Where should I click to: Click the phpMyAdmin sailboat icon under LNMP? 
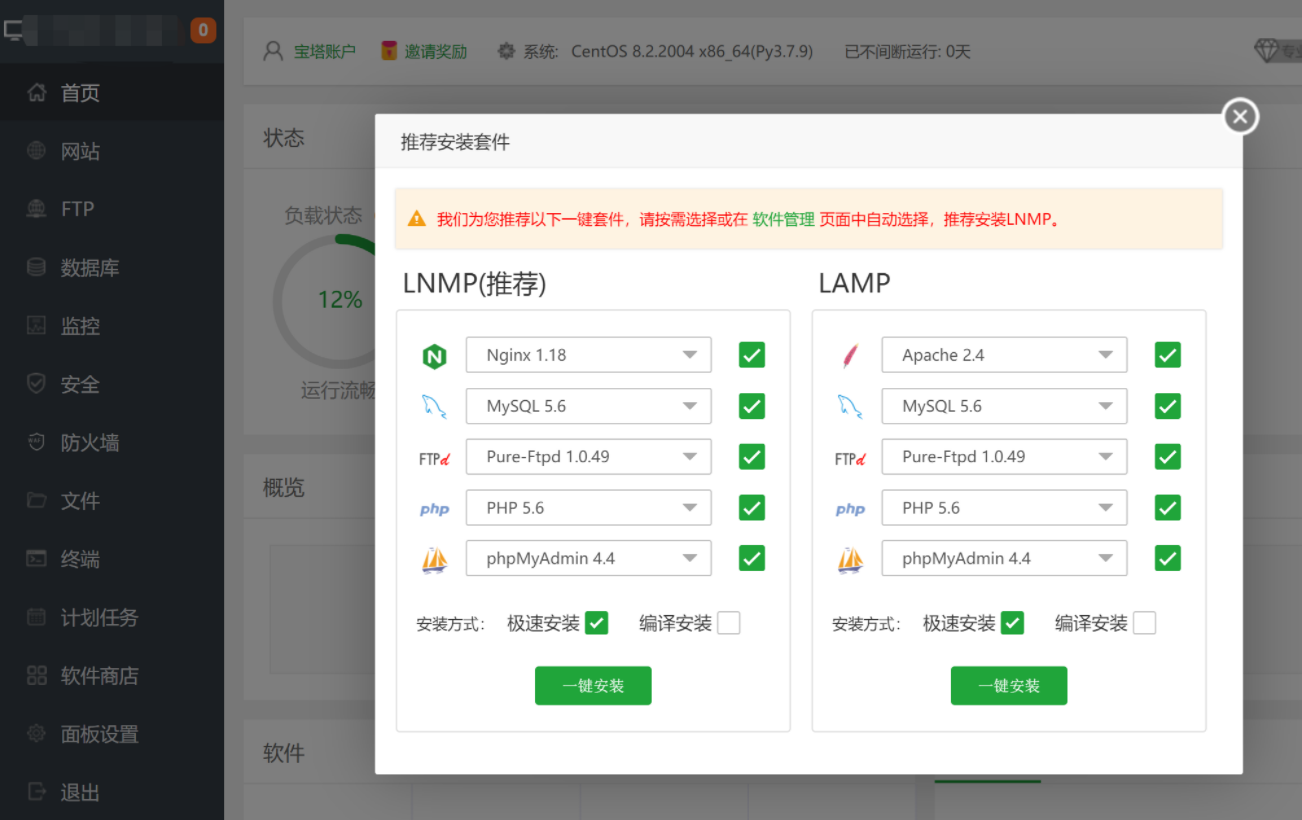point(434,559)
